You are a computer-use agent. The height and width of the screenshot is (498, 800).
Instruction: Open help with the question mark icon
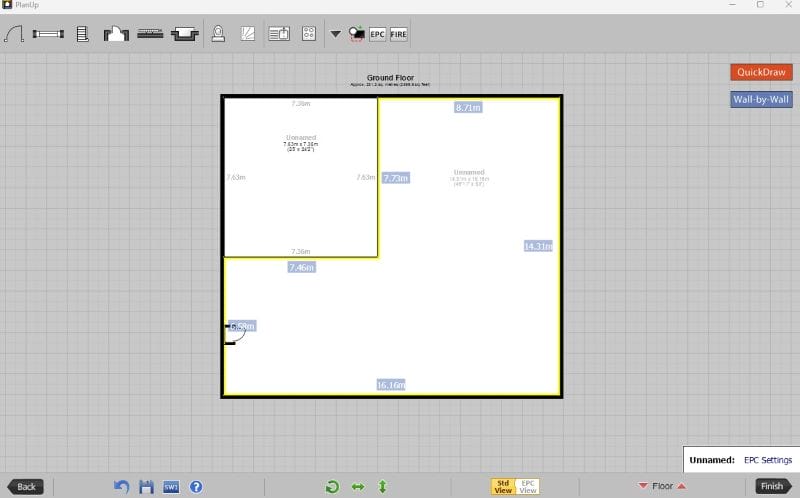[196, 487]
